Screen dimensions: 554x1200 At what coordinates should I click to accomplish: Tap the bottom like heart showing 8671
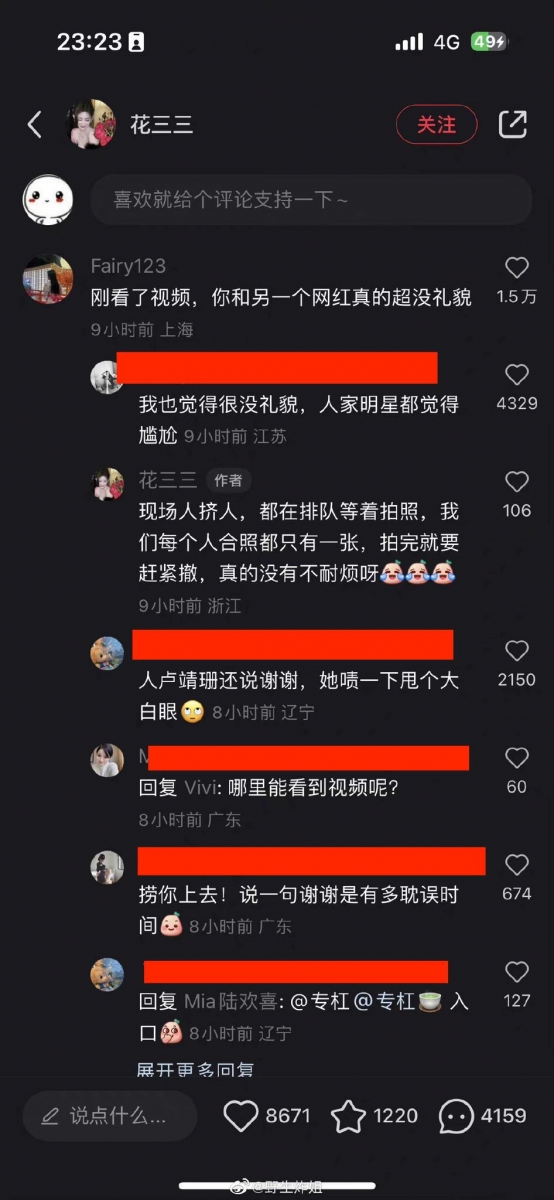coord(241,1116)
